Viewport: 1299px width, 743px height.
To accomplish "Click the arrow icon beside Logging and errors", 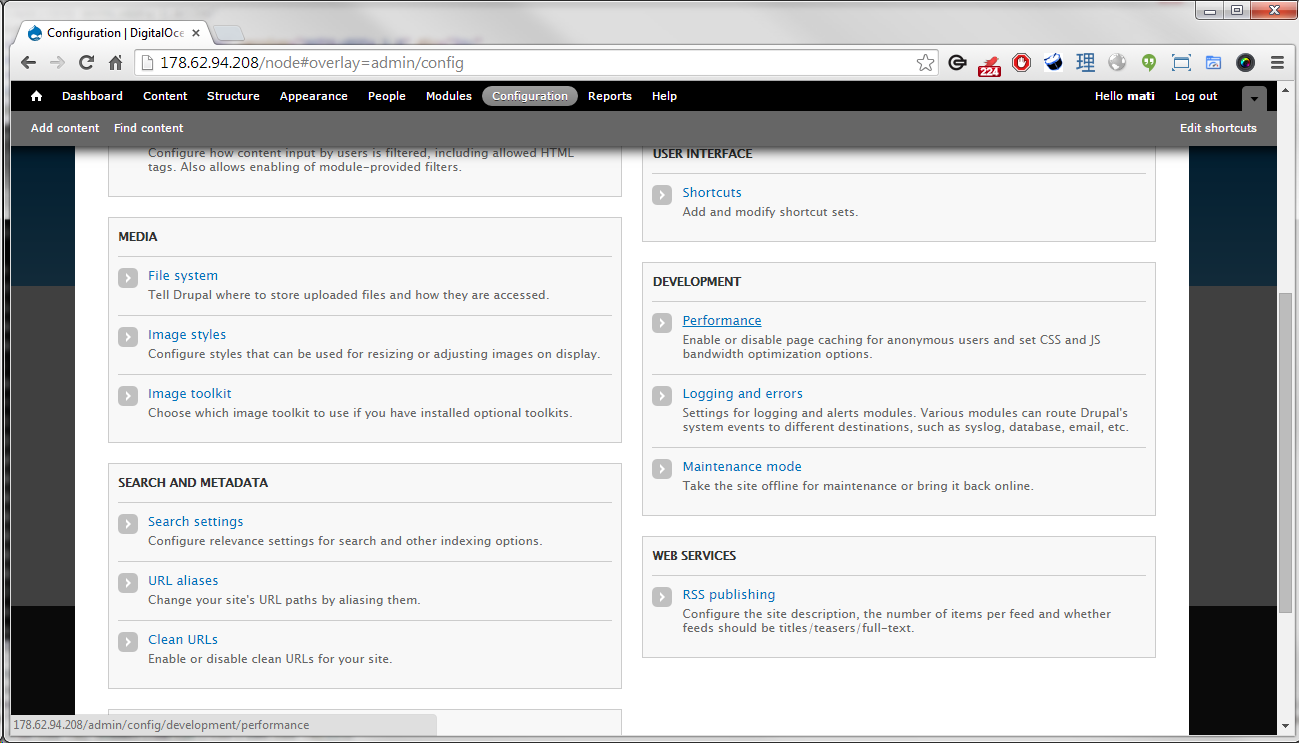I will coord(662,396).
